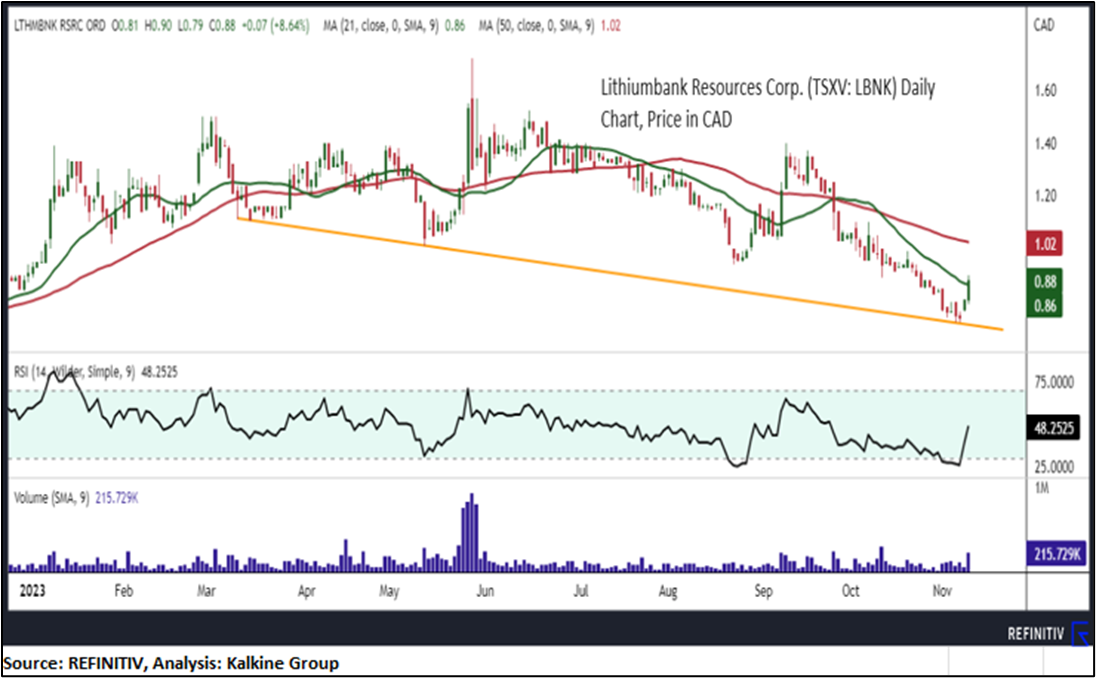The width and height of the screenshot is (1096, 678).
Task: Click the May label on time axis
Action: click(389, 591)
